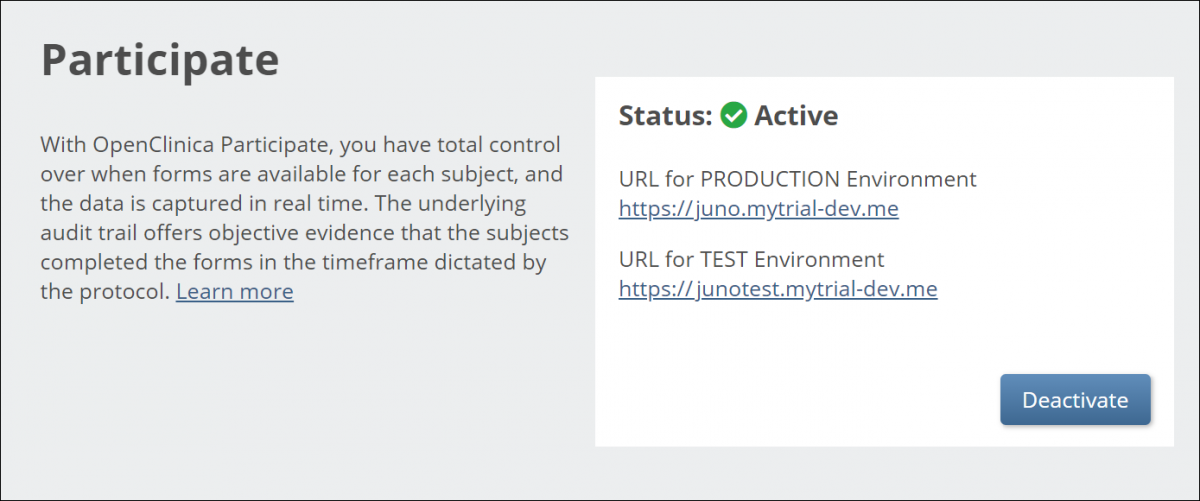Open the Learn more link
The width and height of the screenshot is (1200, 501).
pyautogui.click(x=234, y=292)
